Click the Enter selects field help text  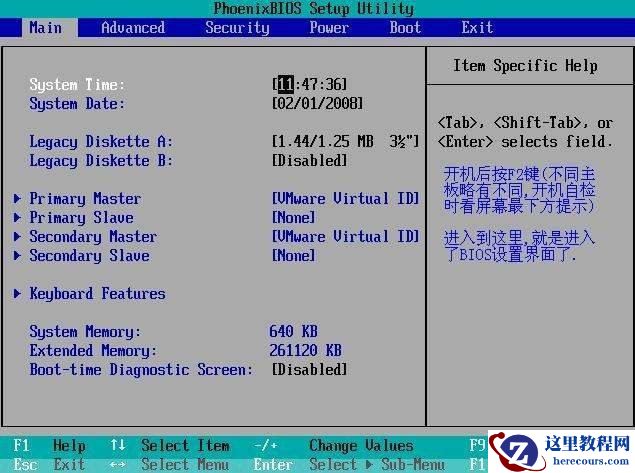point(525,142)
